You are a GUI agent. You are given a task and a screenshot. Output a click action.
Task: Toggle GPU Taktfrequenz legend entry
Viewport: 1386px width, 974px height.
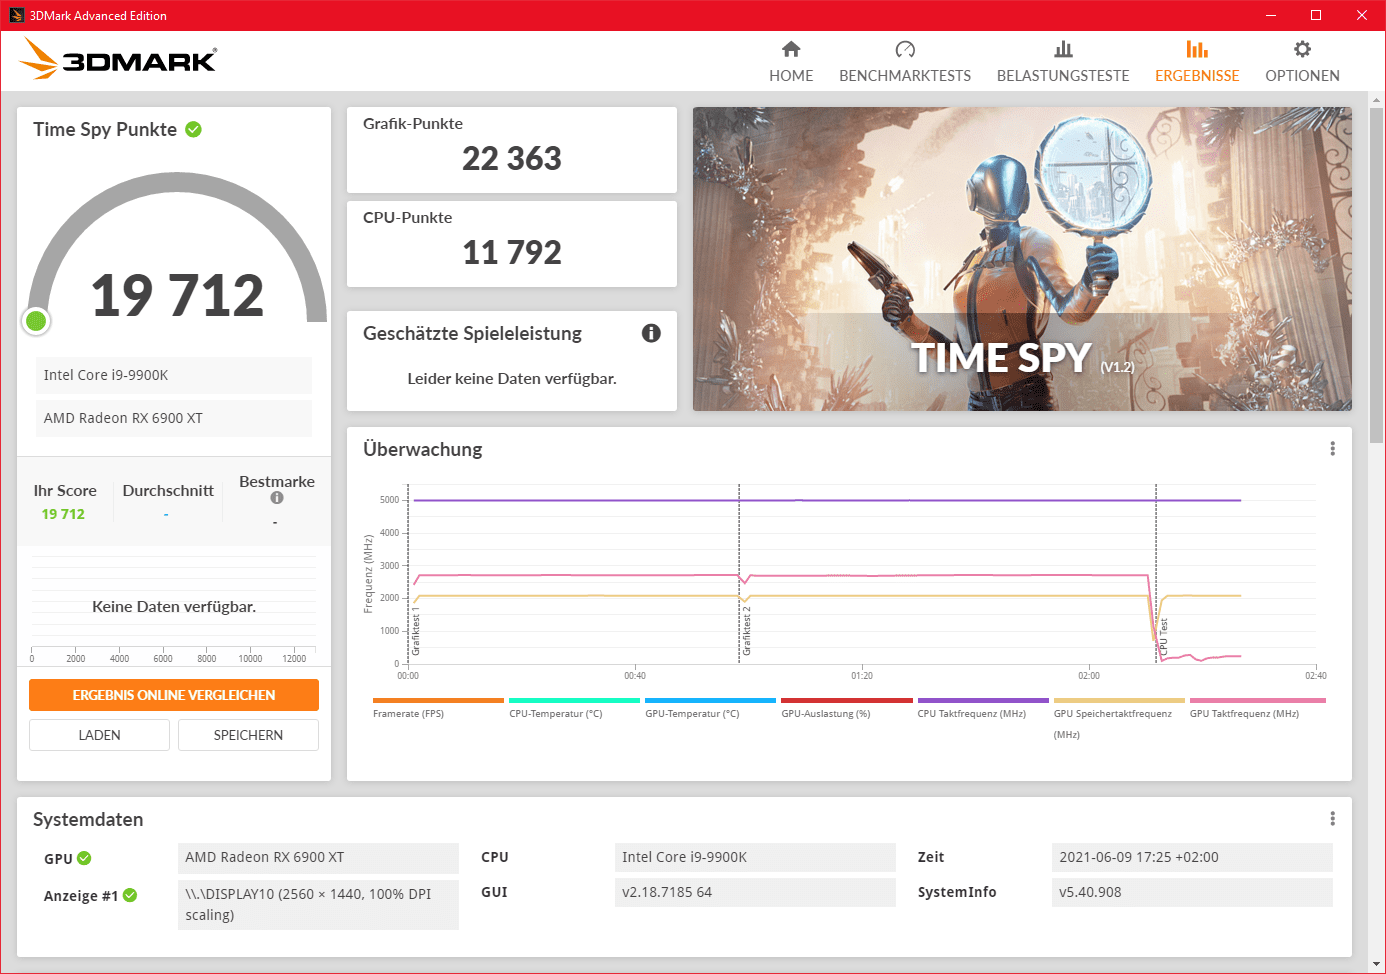coord(1257,708)
